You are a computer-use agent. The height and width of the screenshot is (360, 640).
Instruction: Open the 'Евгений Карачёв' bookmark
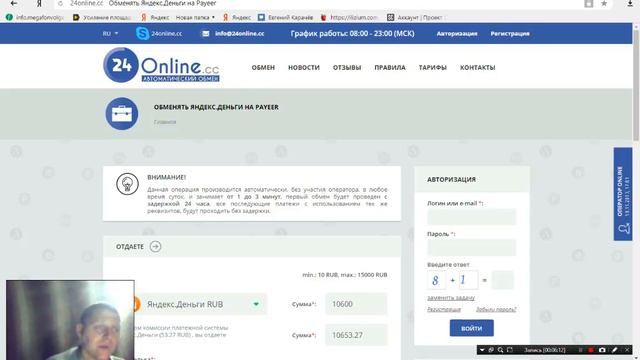click(286, 18)
